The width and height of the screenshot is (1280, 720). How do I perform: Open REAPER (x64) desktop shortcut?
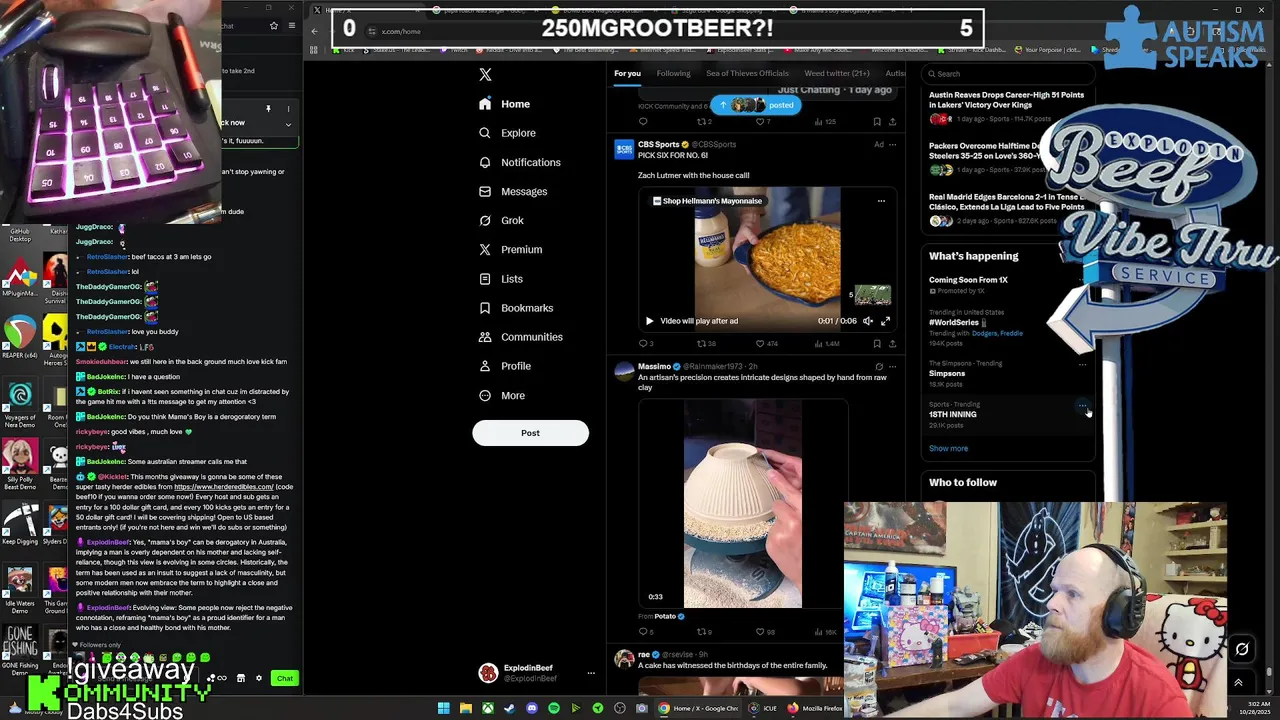[20, 338]
